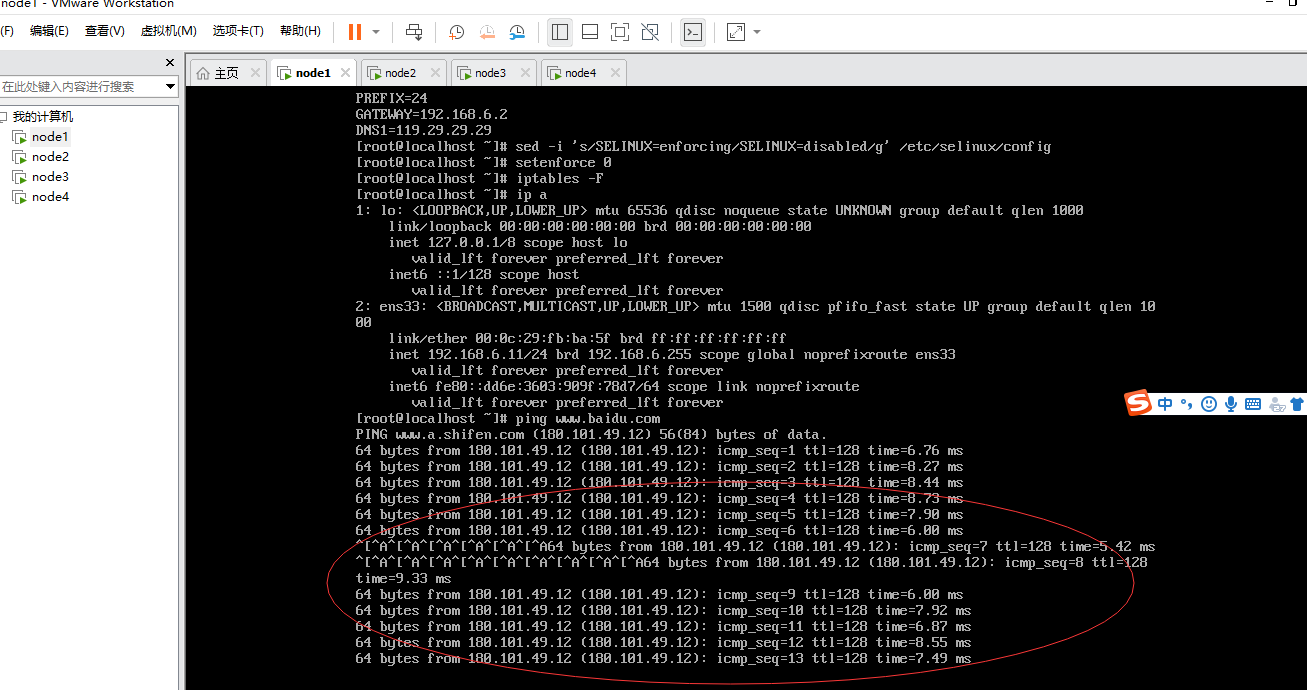Open the 查看(V) menu
Screen dimensions: 1307x690
[104, 31]
